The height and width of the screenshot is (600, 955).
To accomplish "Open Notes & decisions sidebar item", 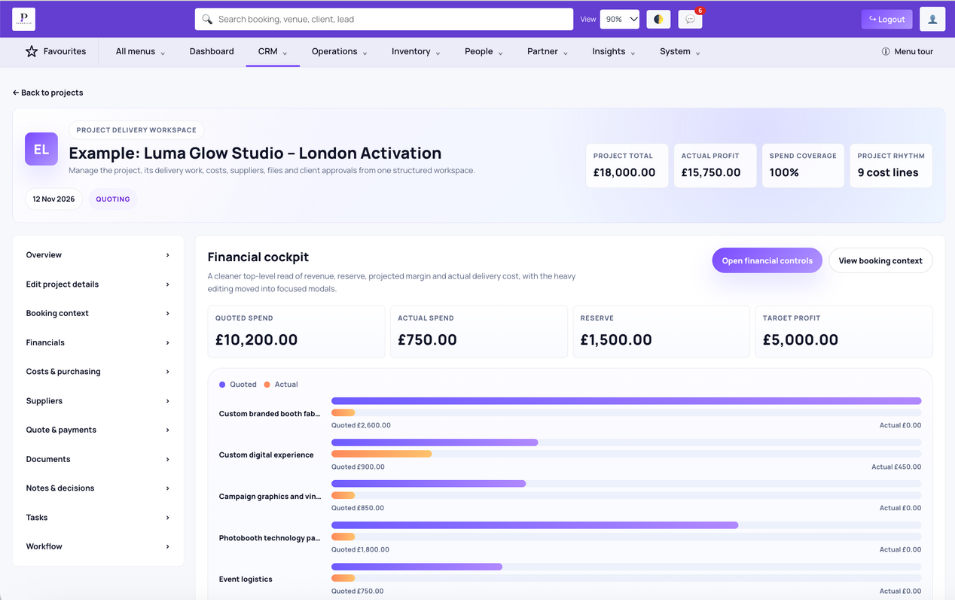I will (97, 488).
